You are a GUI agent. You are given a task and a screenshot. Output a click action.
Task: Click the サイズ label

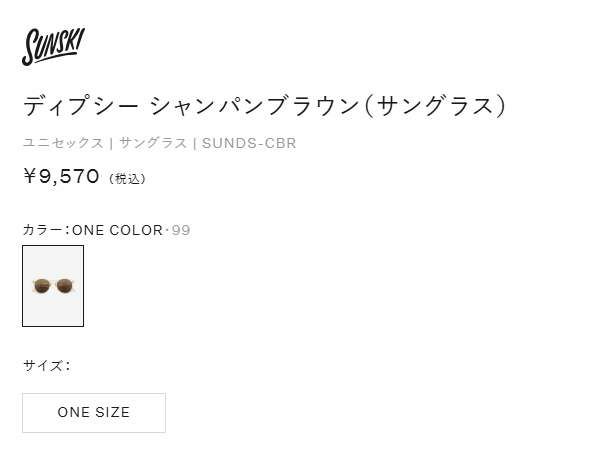pos(44,365)
